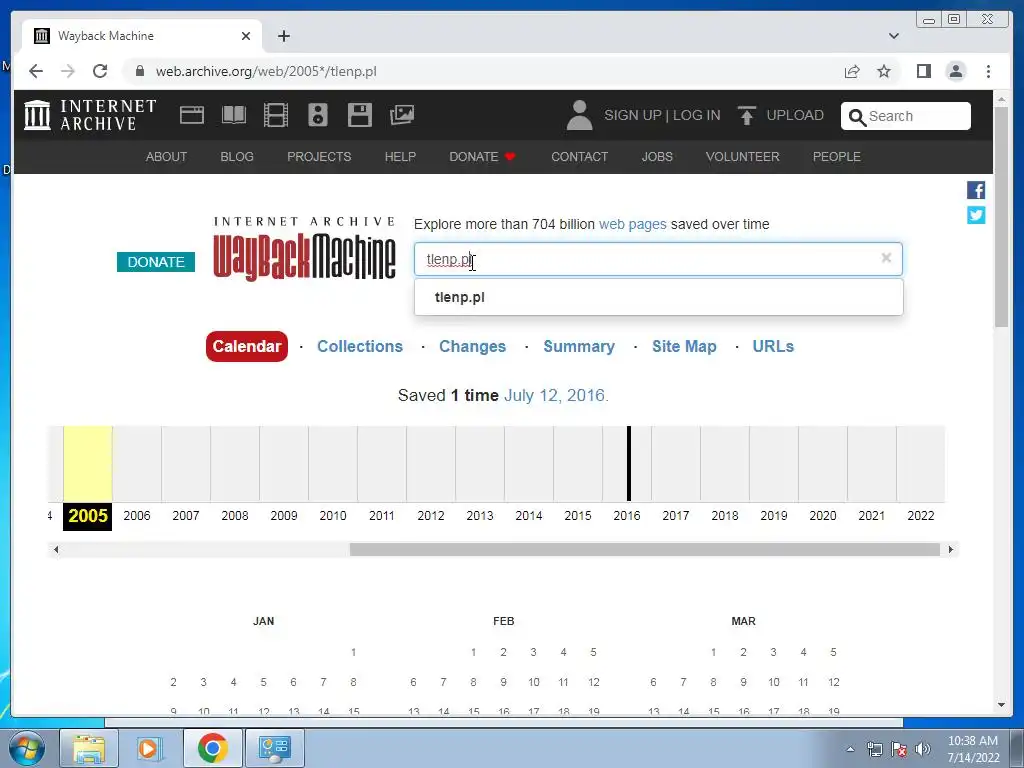This screenshot has width=1024, height=768.
Task: Switch to the Summary tab
Action: pyautogui.click(x=579, y=346)
